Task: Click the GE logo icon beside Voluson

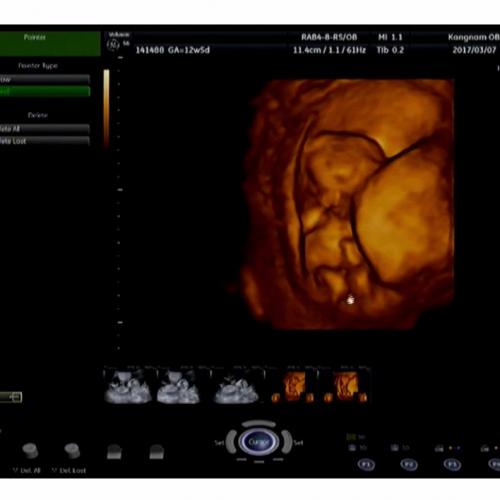Action: click(113, 45)
